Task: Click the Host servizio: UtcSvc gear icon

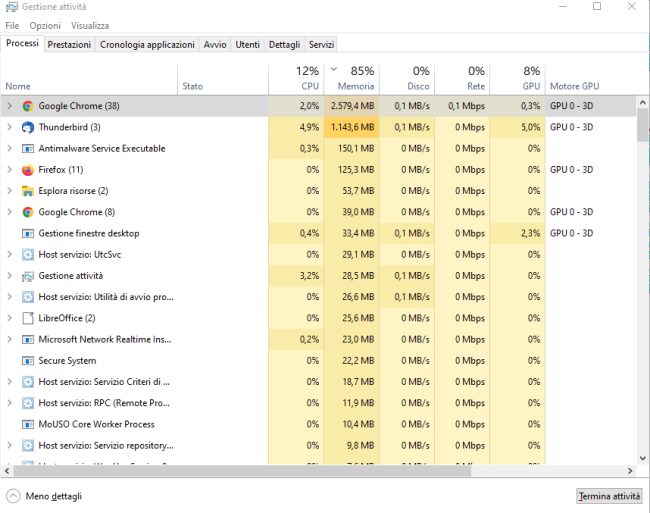Action: tap(28, 254)
